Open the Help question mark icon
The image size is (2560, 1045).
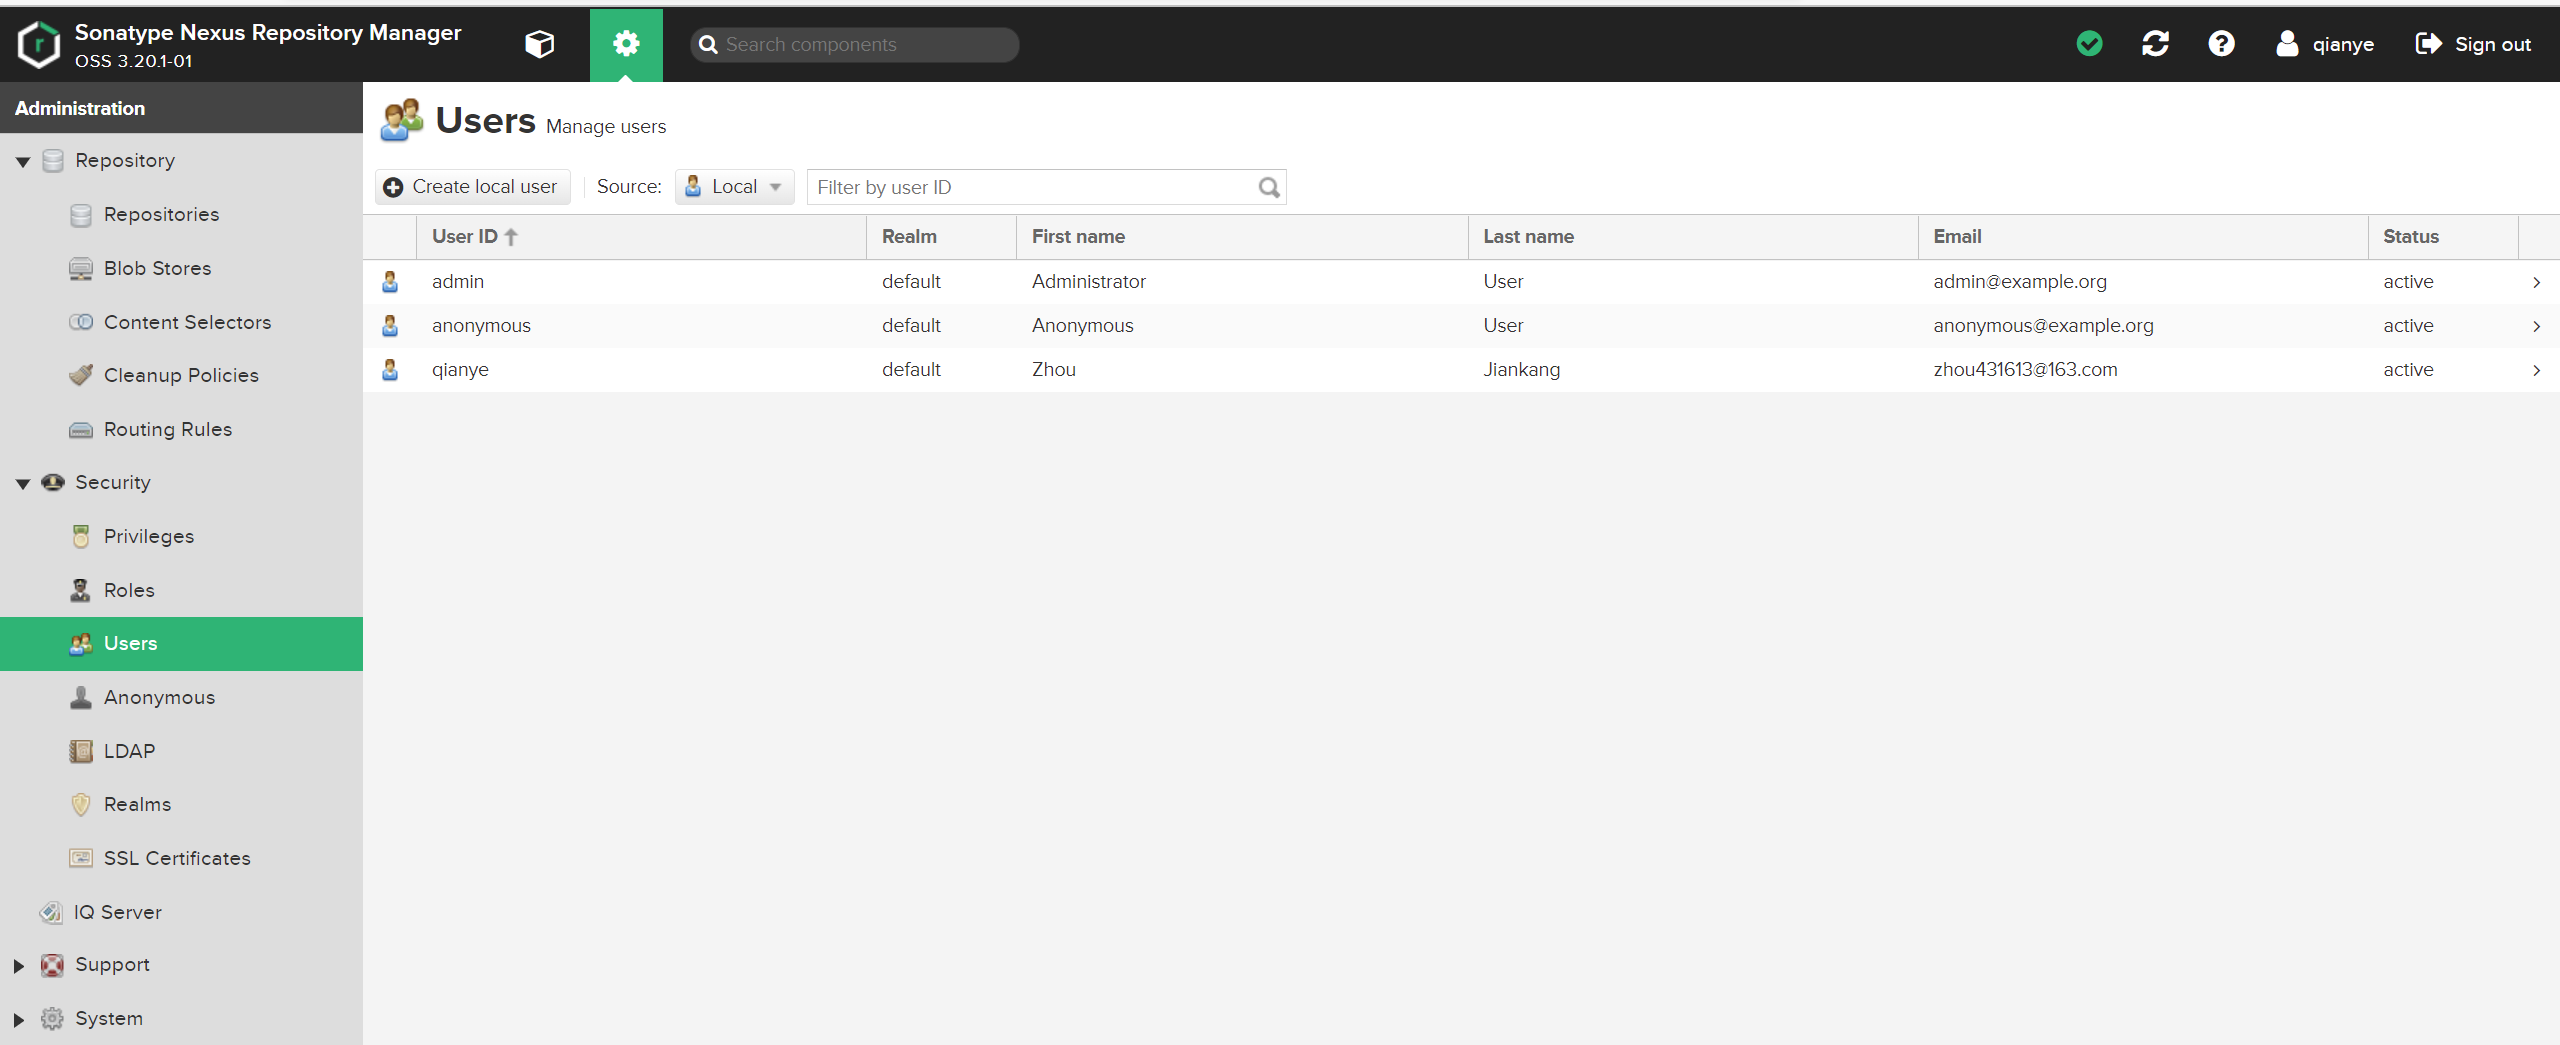2221,43
